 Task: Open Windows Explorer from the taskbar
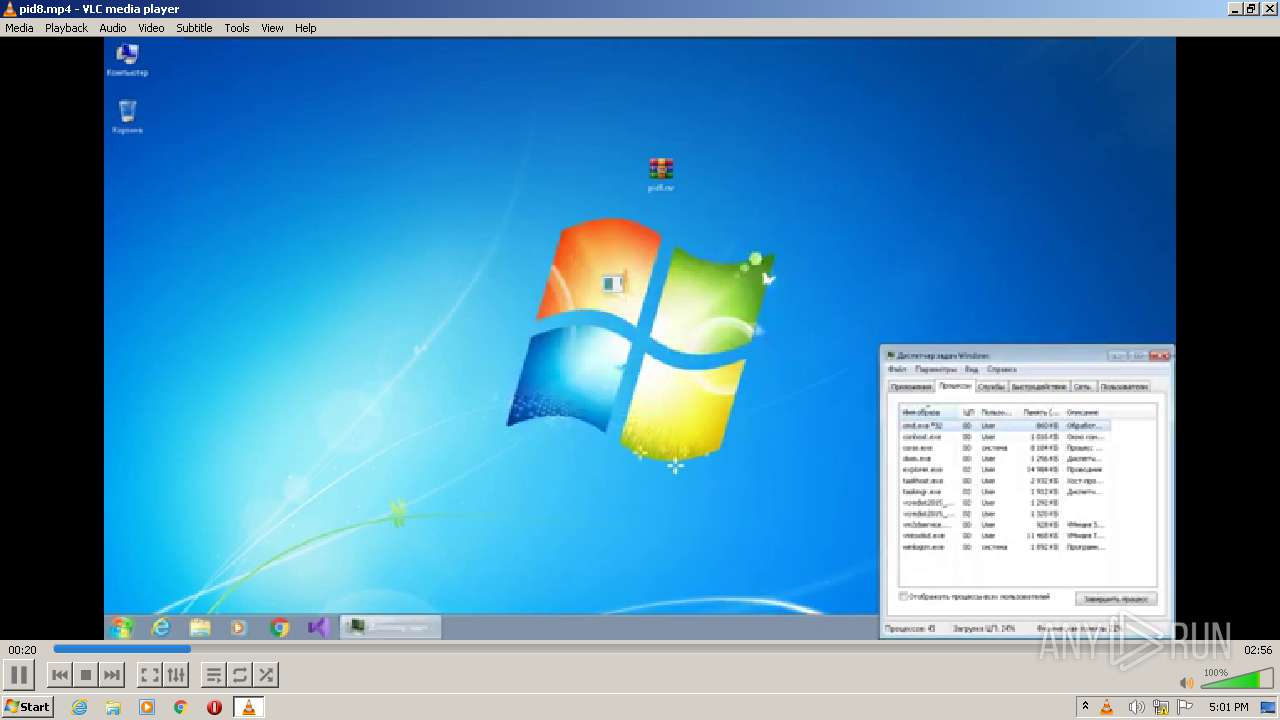coord(113,707)
